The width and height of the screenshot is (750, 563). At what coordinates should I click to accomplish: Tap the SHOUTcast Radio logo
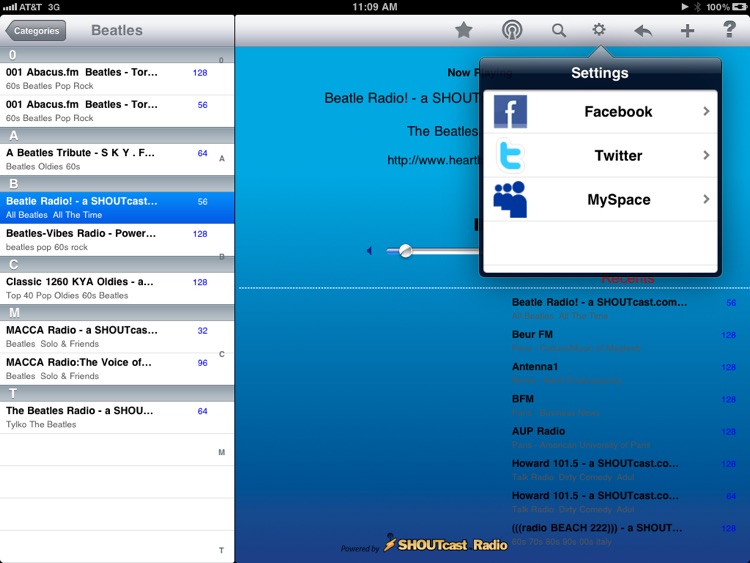(x=446, y=544)
